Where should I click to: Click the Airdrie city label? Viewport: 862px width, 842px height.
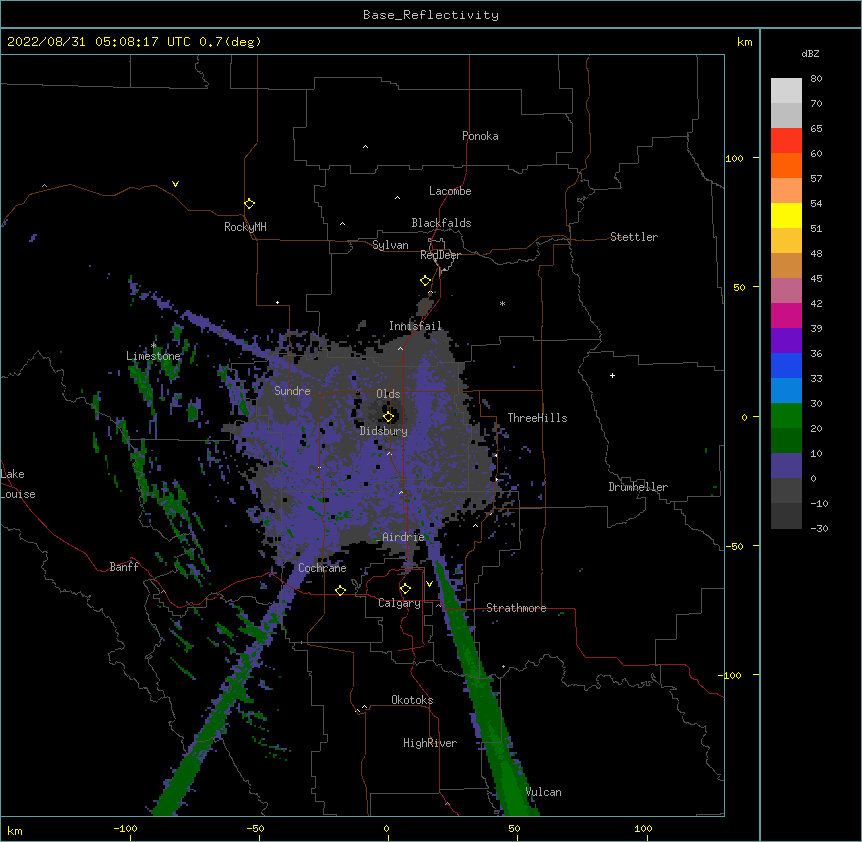click(404, 537)
